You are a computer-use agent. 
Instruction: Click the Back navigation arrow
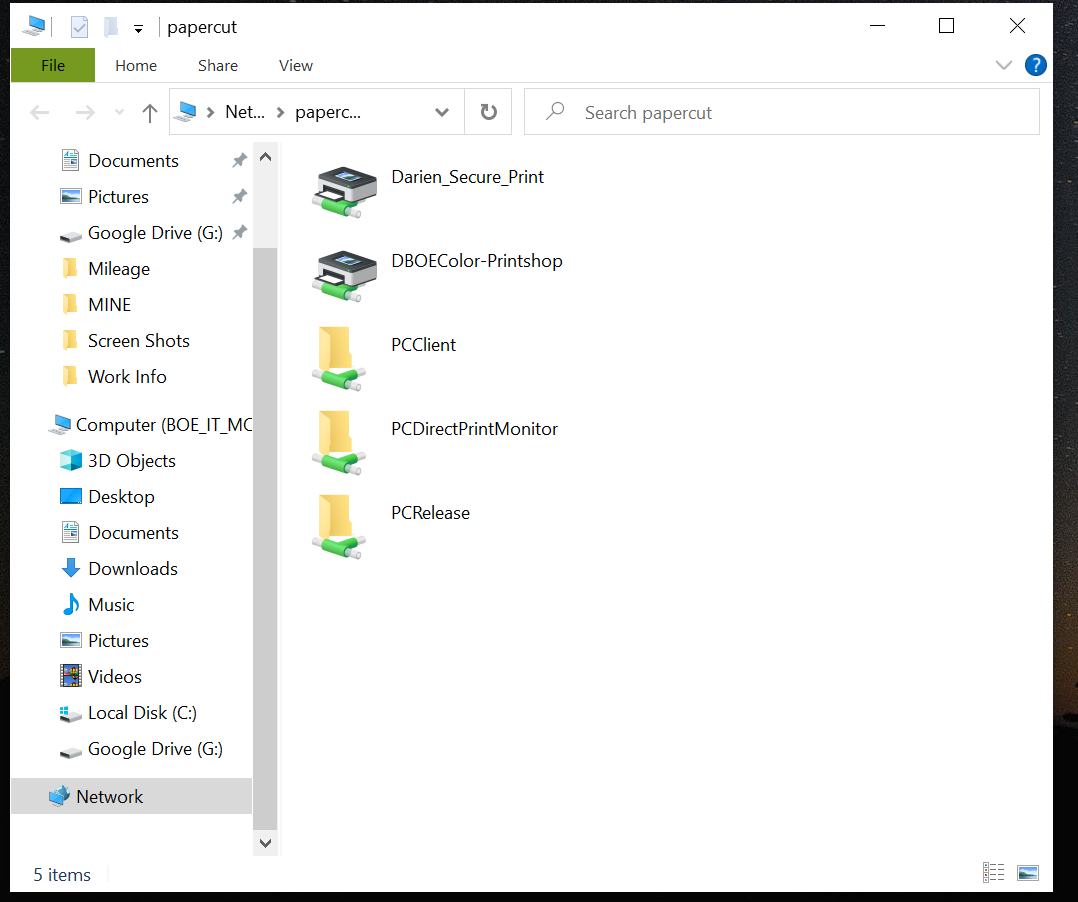40,112
